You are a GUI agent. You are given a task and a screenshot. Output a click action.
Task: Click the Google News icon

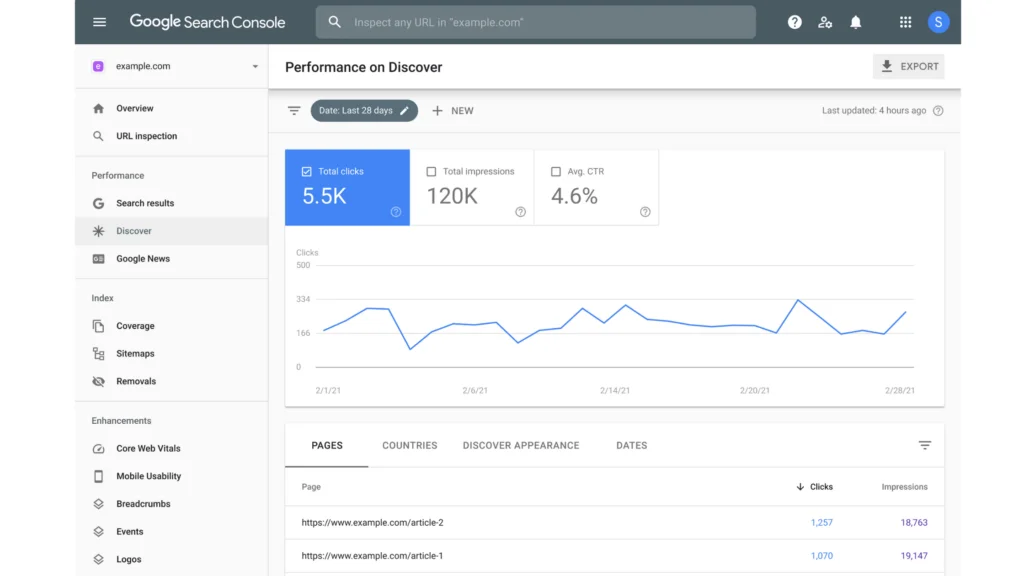98,259
